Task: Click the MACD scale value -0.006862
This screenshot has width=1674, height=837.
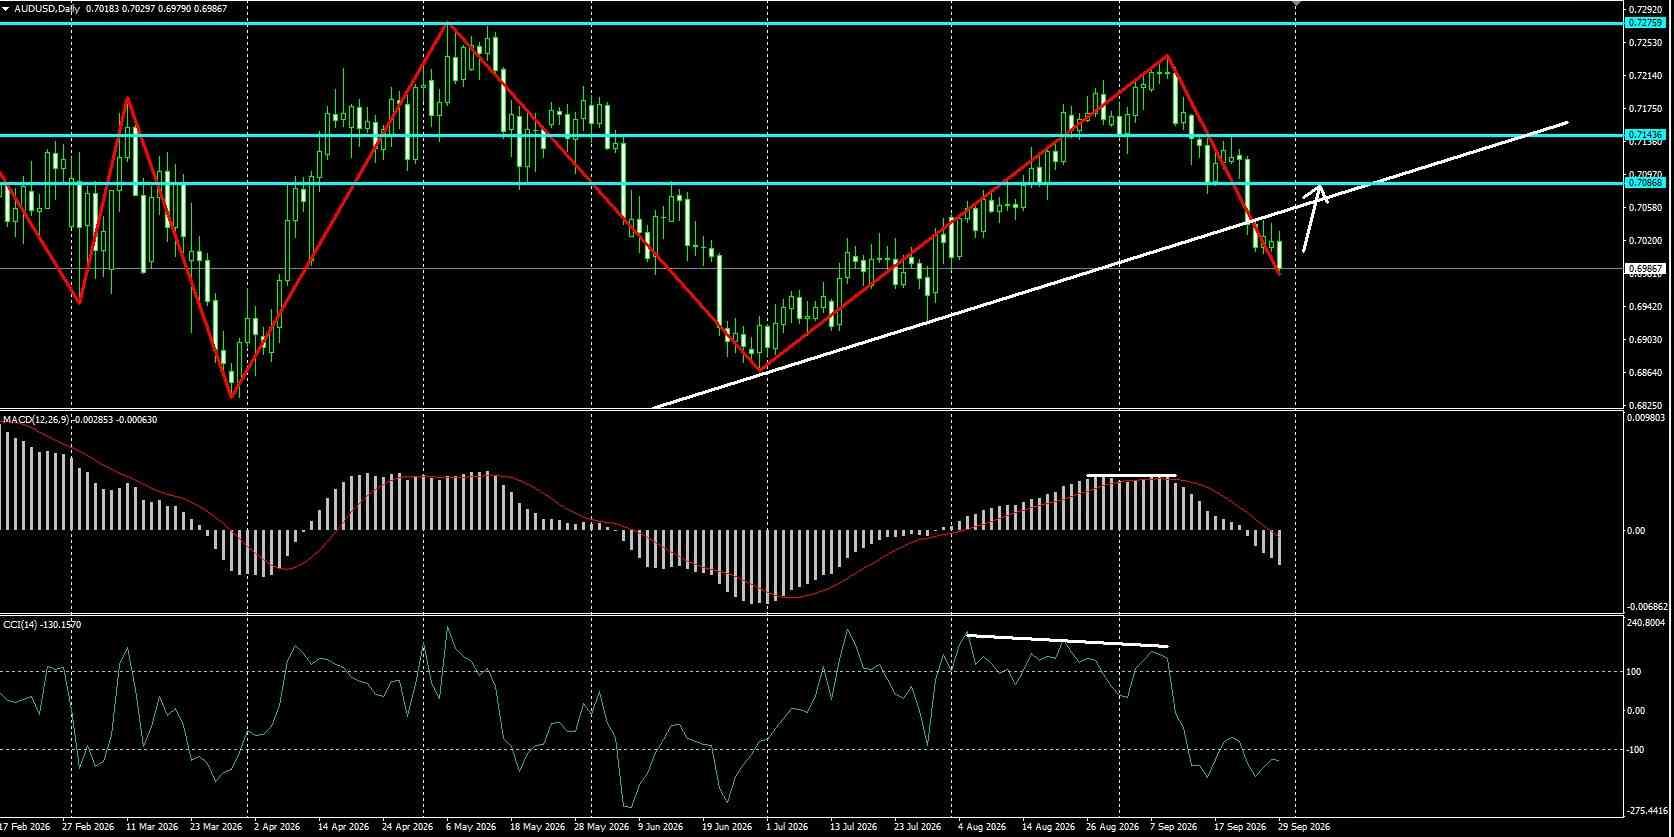Action: (x=1647, y=607)
